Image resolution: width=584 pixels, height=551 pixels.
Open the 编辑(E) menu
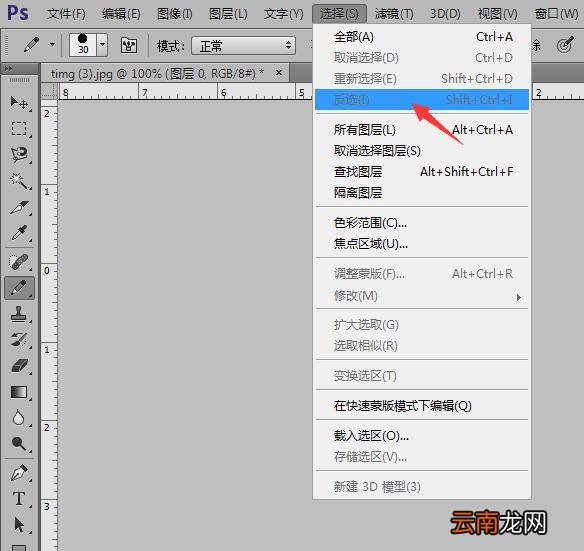coord(121,14)
